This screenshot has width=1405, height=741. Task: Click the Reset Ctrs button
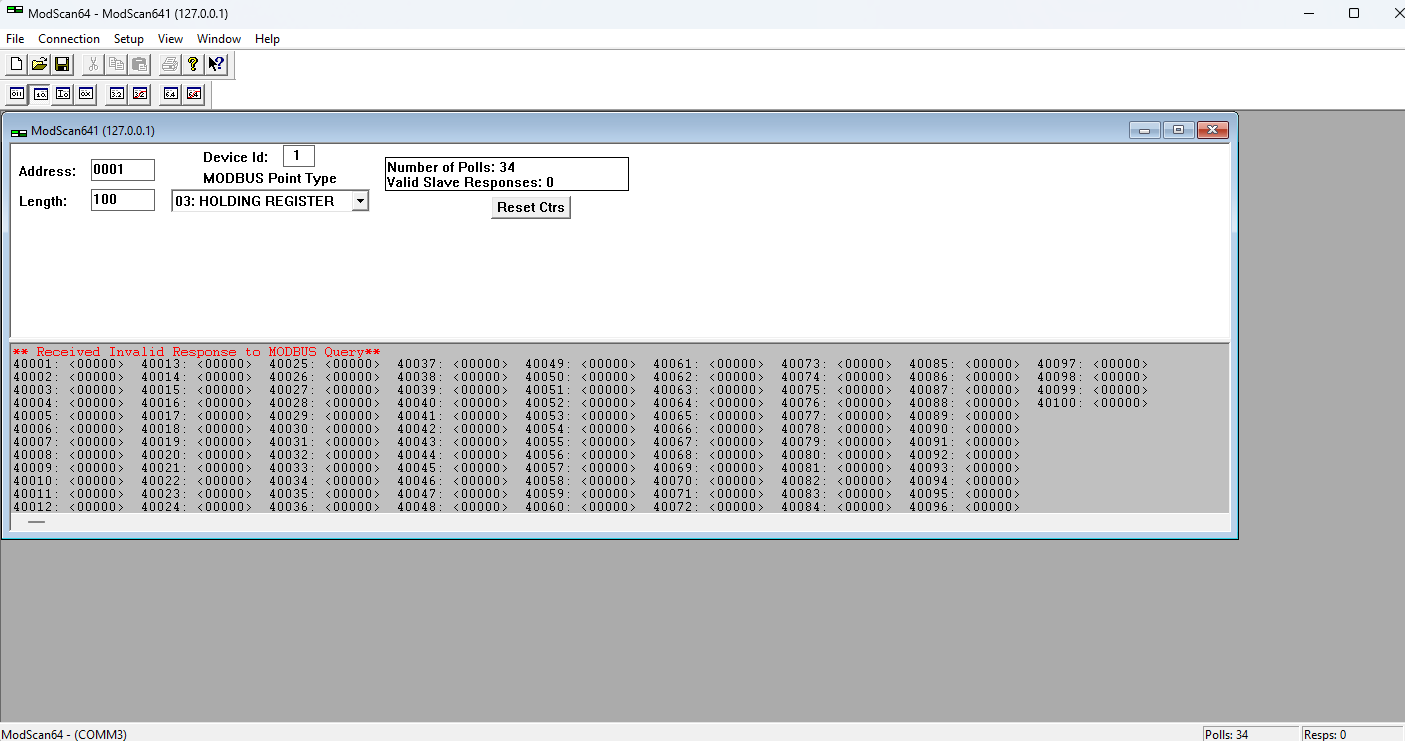(x=531, y=208)
